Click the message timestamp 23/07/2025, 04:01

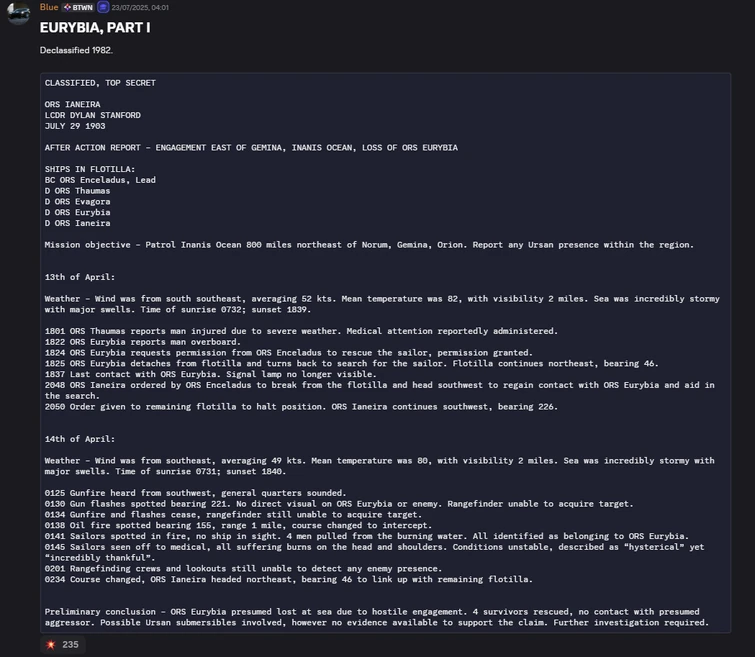140,8
